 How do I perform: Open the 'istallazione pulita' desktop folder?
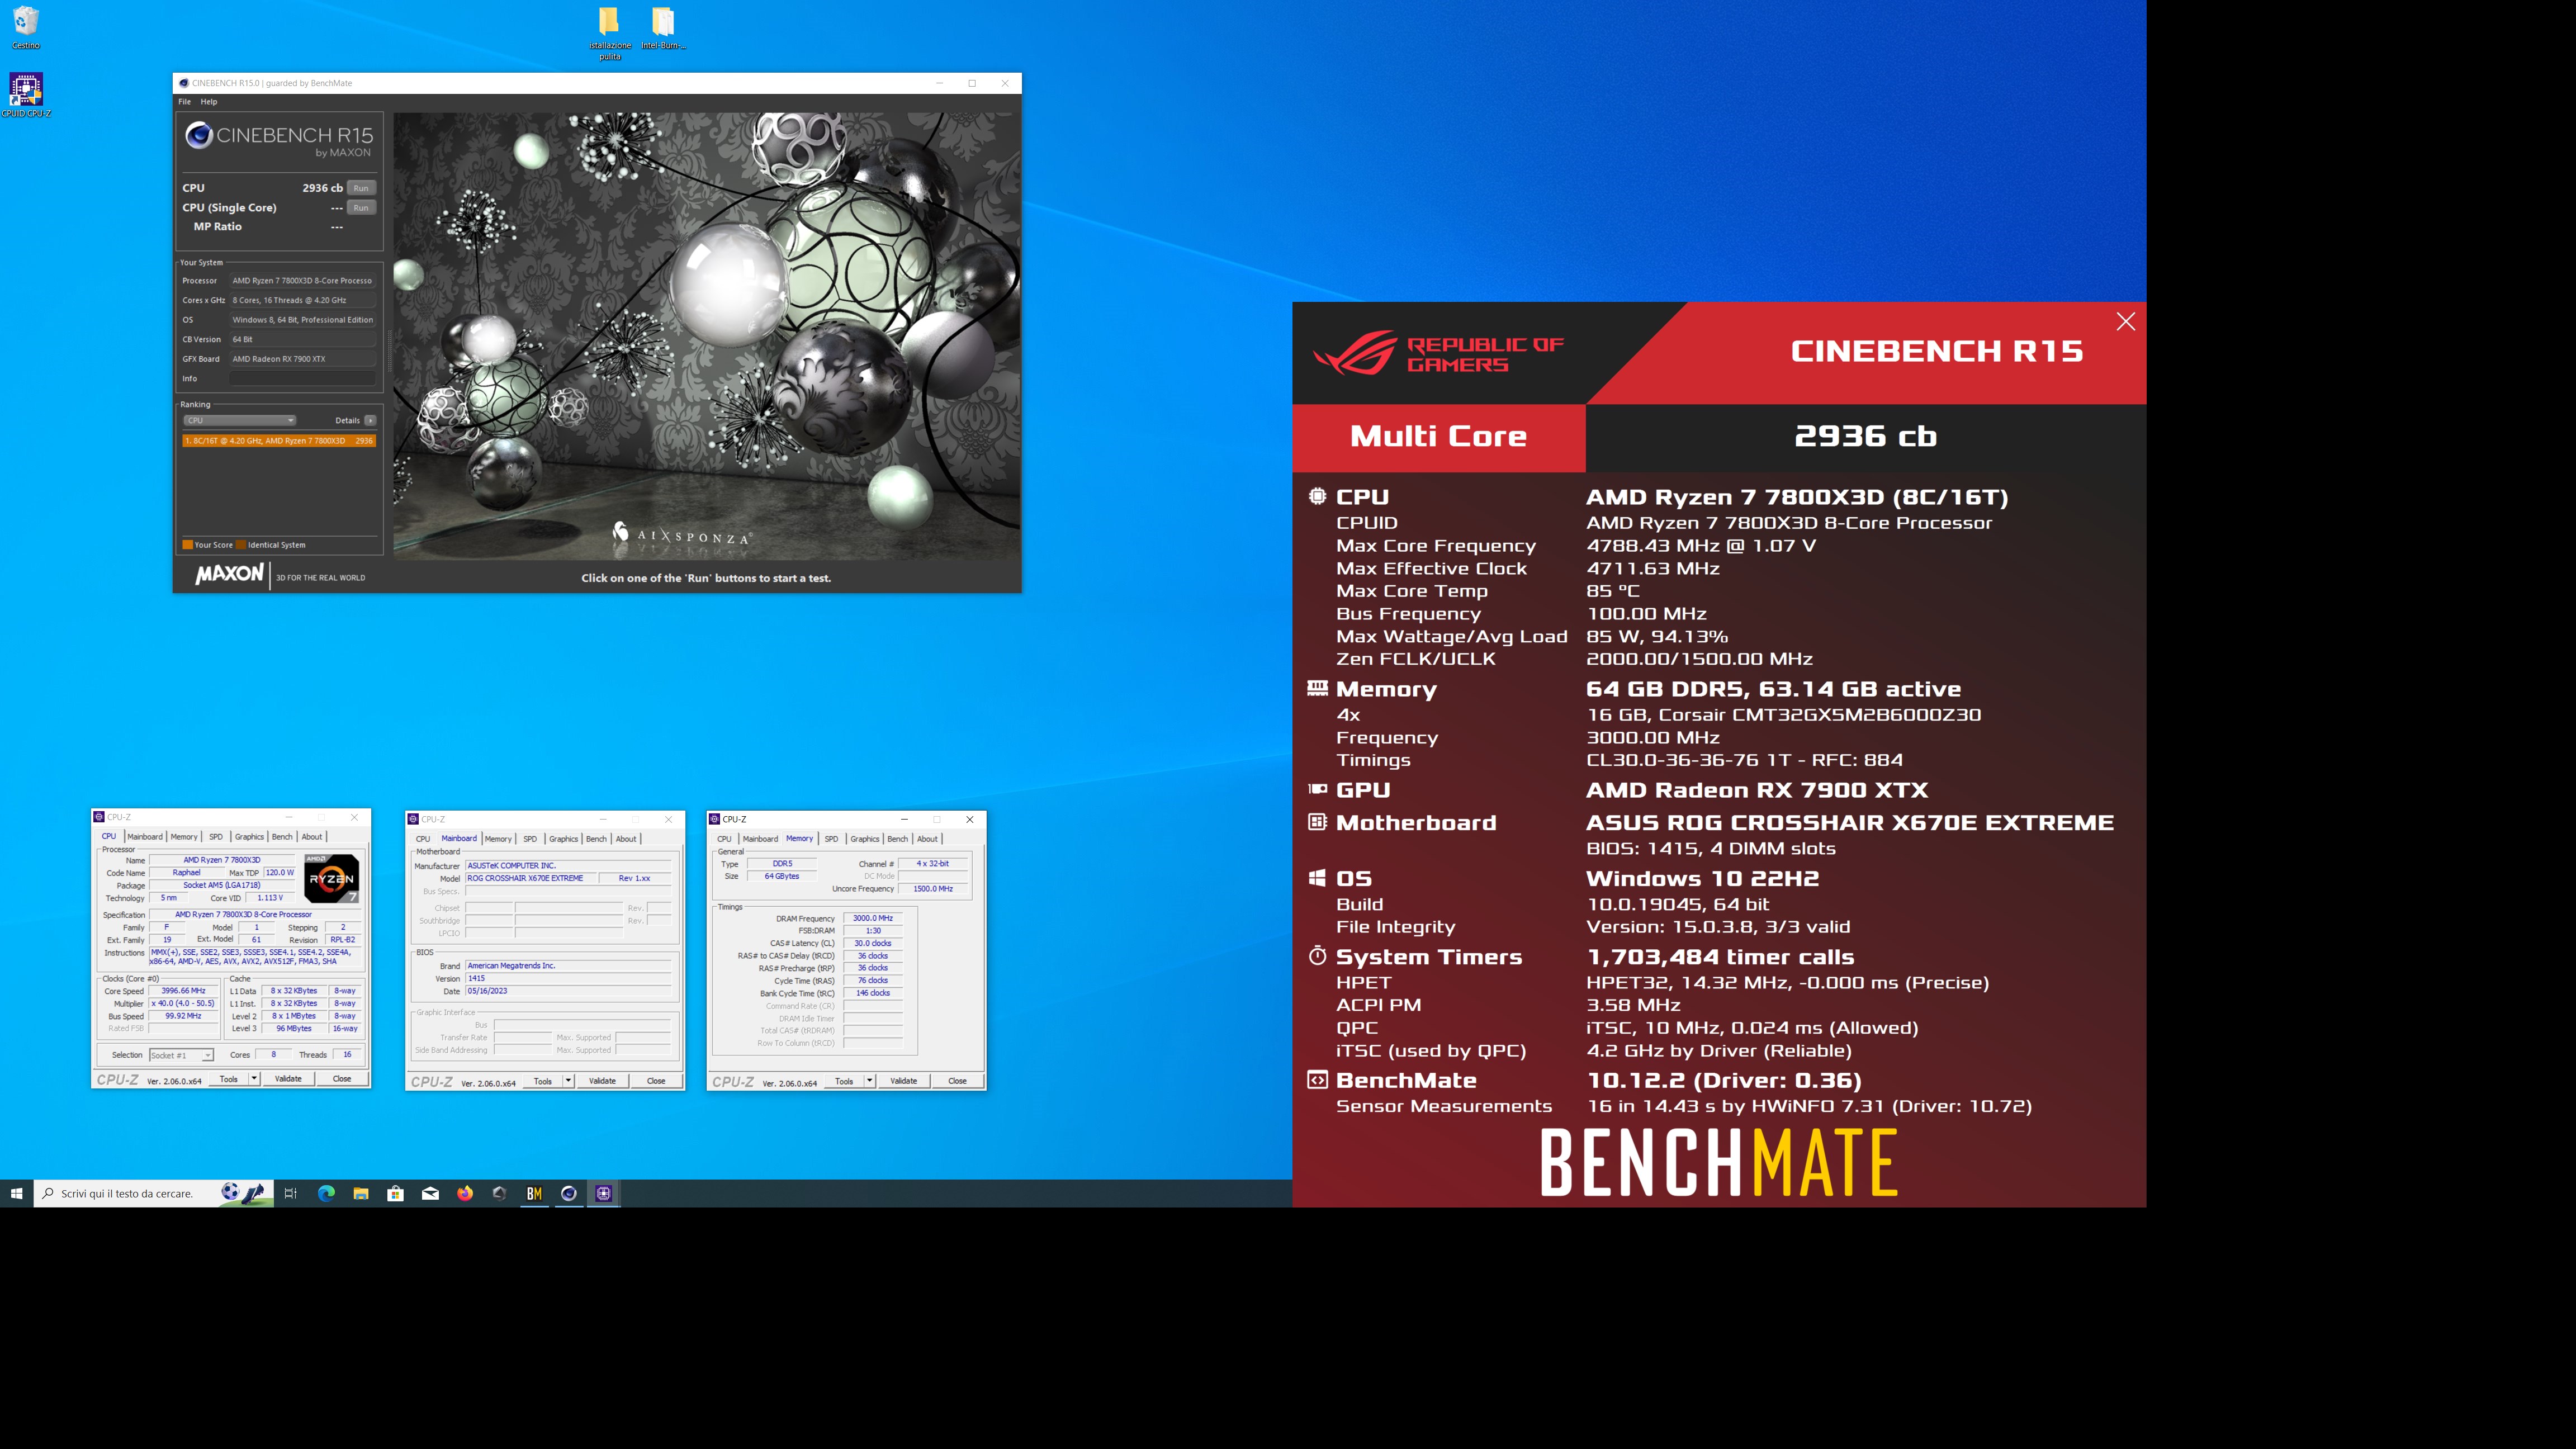point(609,33)
